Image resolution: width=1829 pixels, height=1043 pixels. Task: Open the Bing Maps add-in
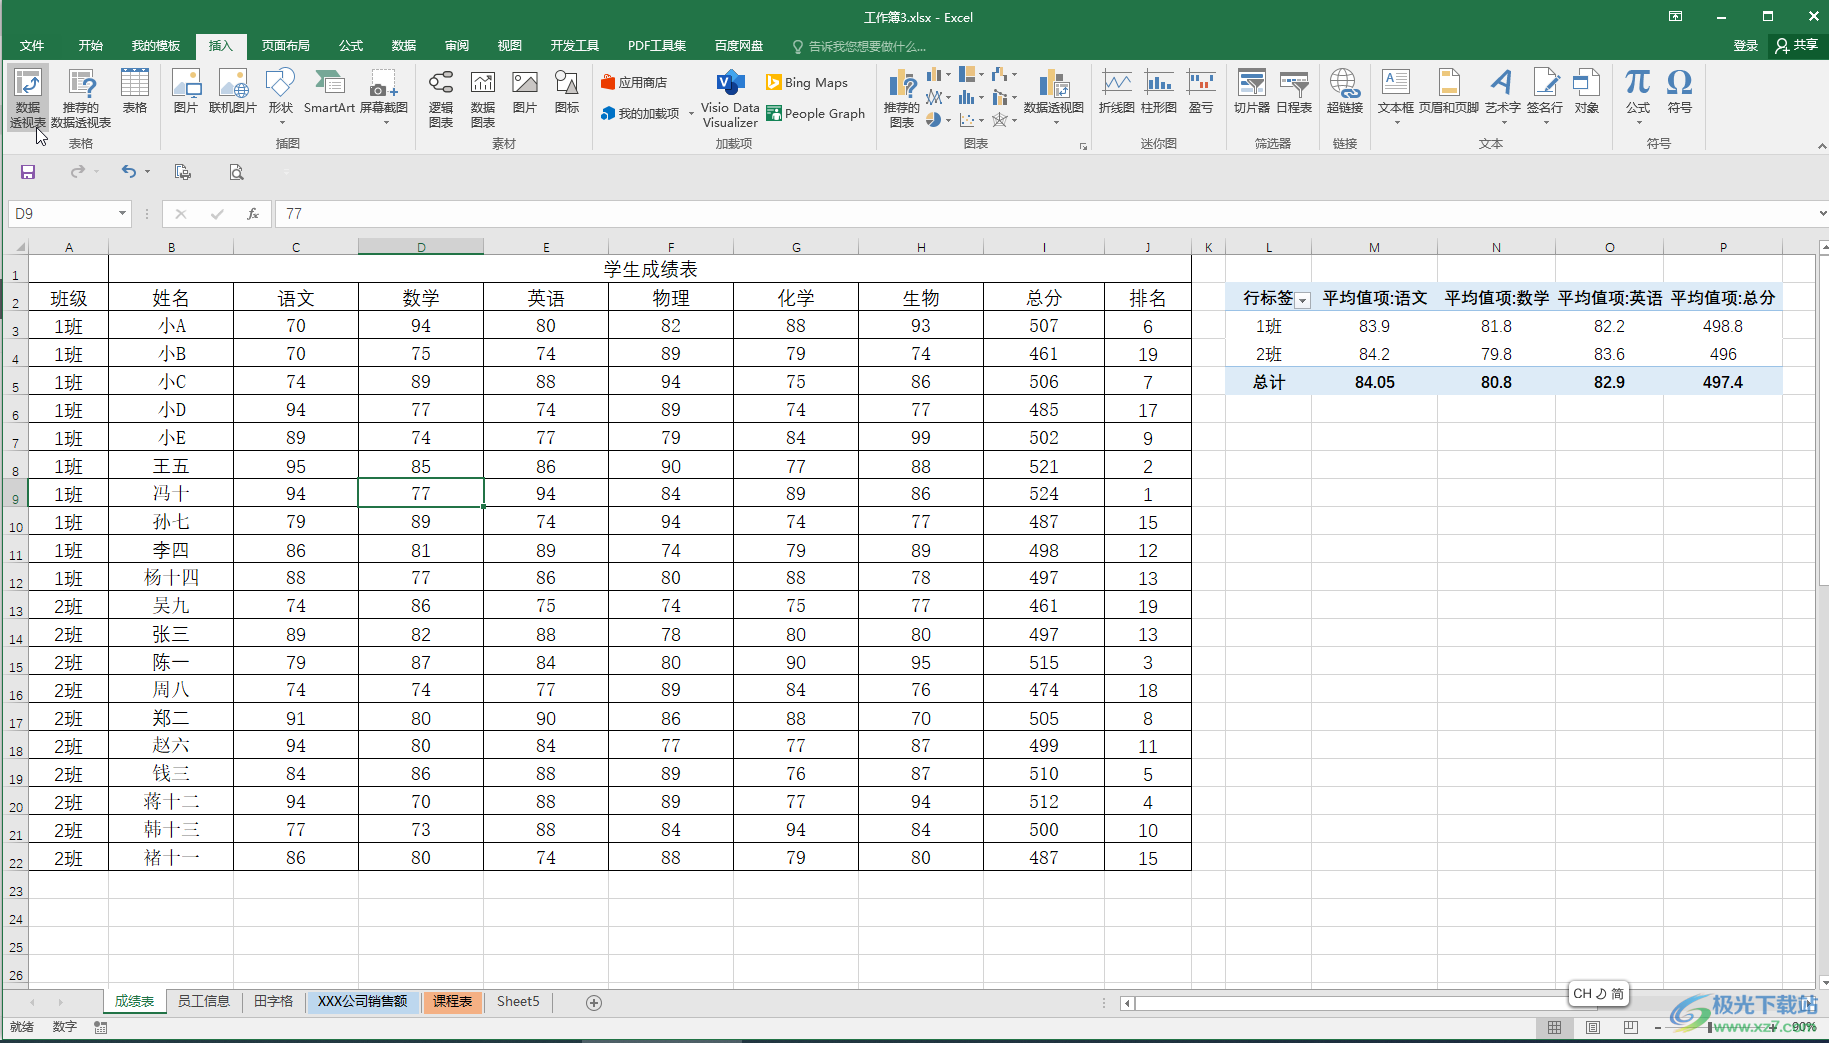click(807, 82)
